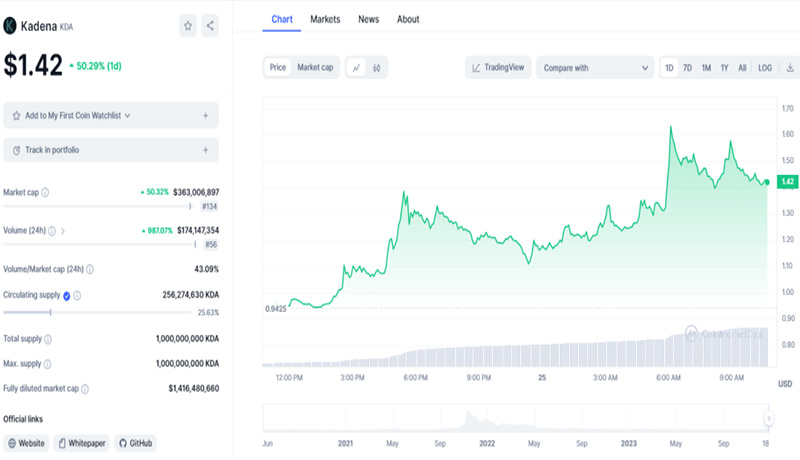Click the 0.9425 opening price label

[276, 309]
